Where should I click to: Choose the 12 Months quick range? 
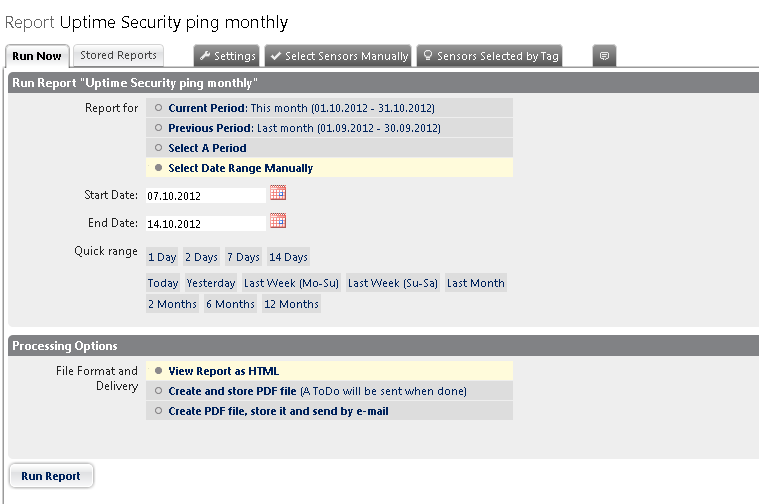291,304
